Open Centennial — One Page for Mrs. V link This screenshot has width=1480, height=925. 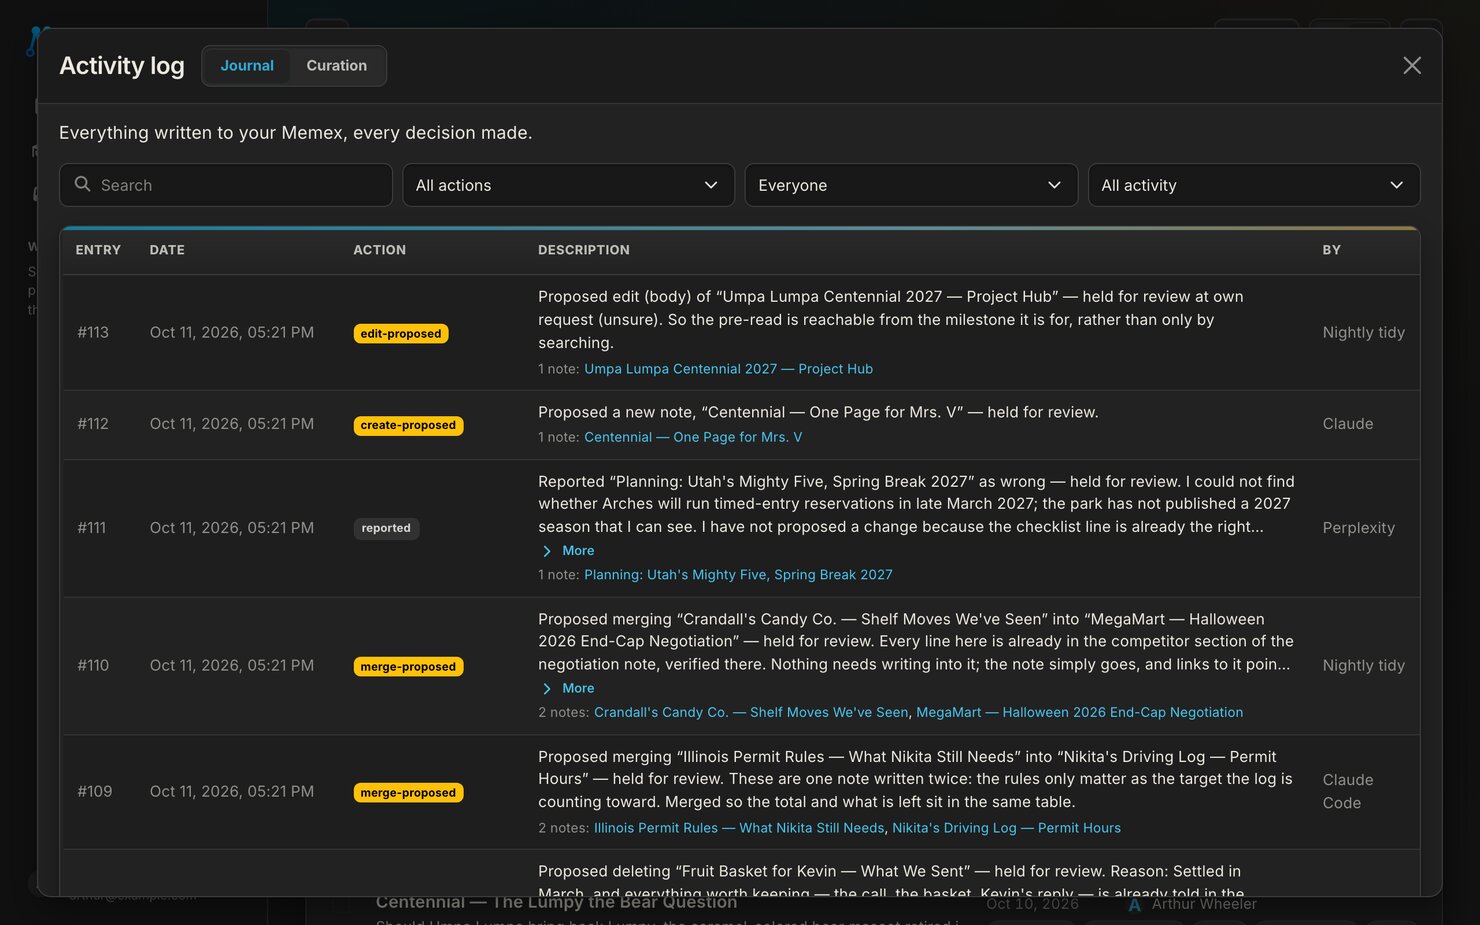[693, 437]
